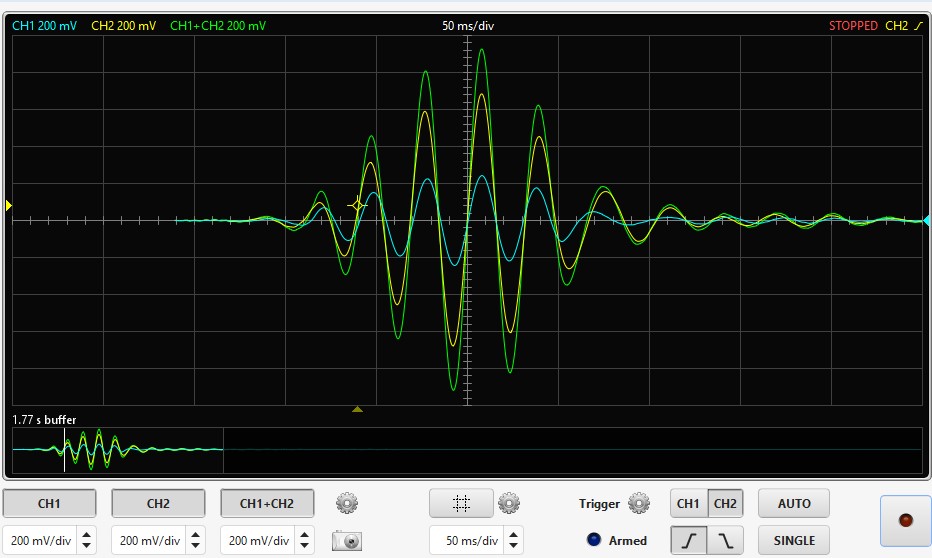
Task: Increase CH1 volts per division
Action: [86, 535]
